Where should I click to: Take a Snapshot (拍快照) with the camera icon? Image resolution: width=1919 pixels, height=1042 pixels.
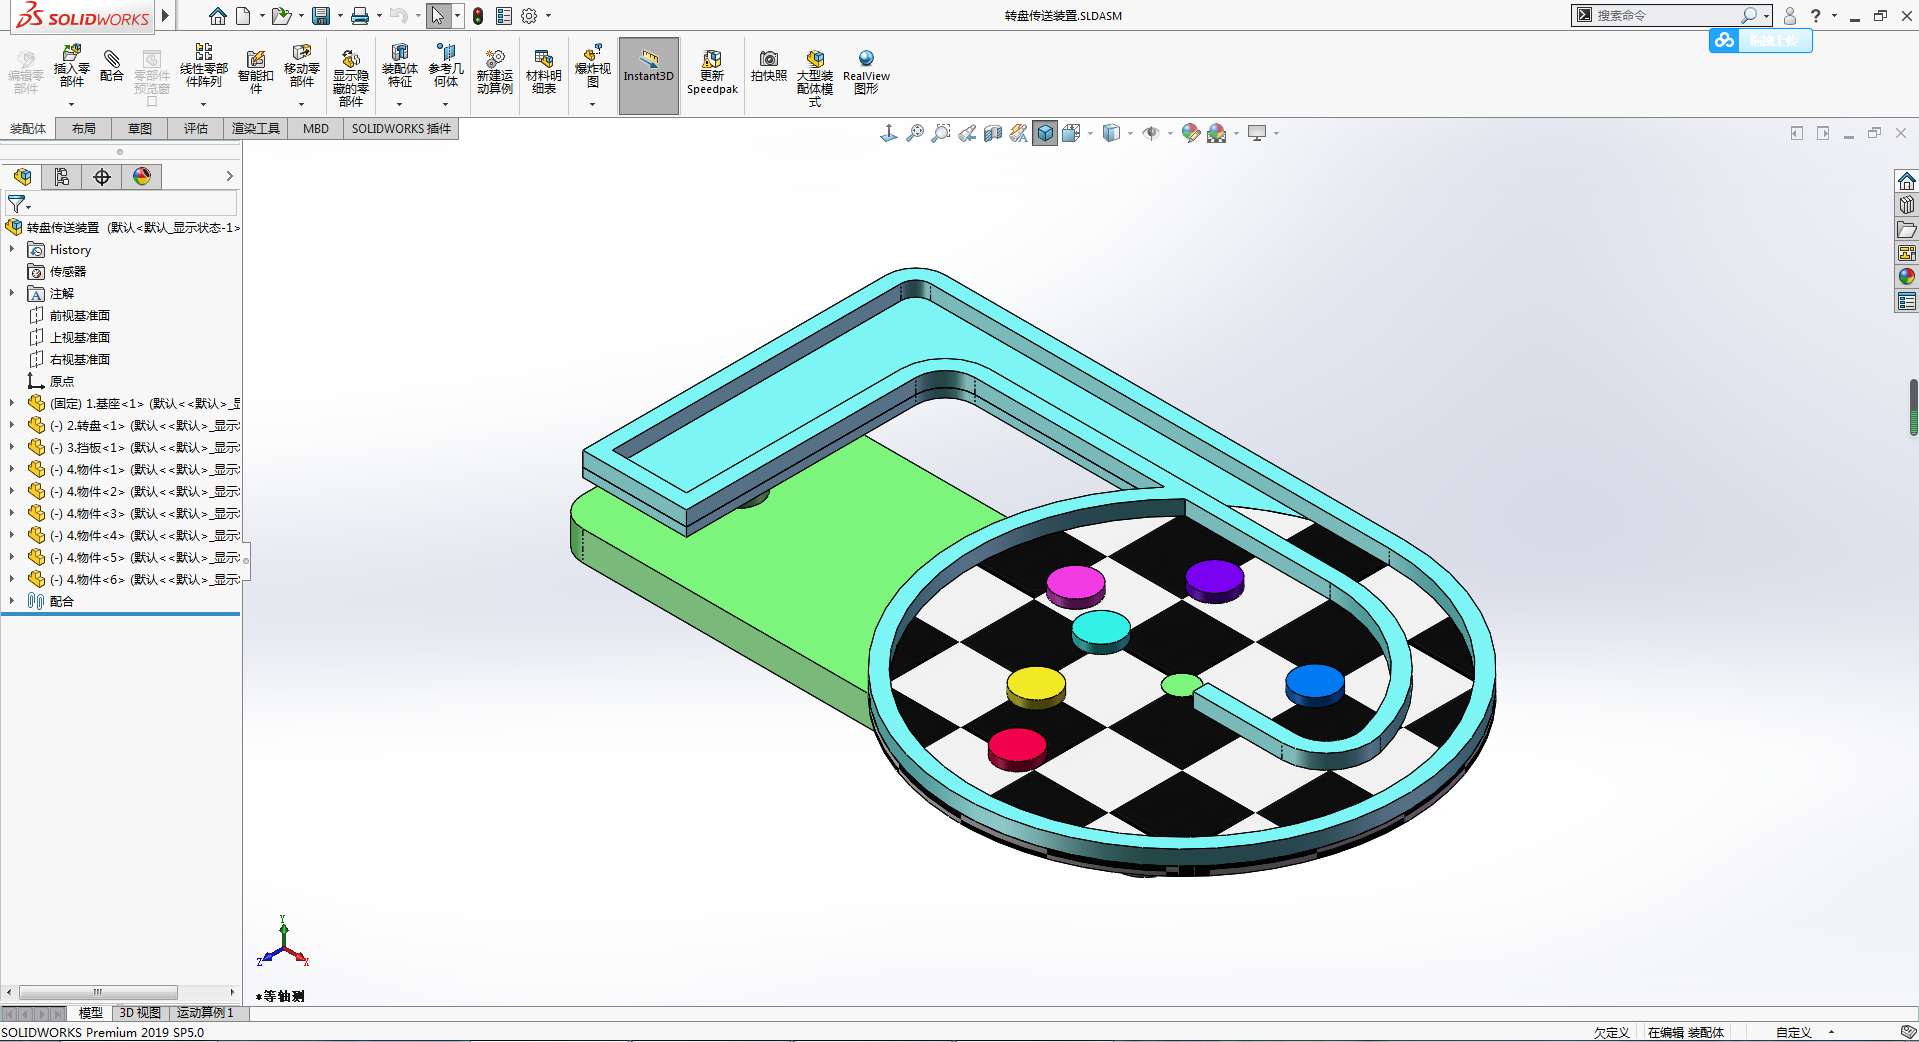tap(768, 66)
